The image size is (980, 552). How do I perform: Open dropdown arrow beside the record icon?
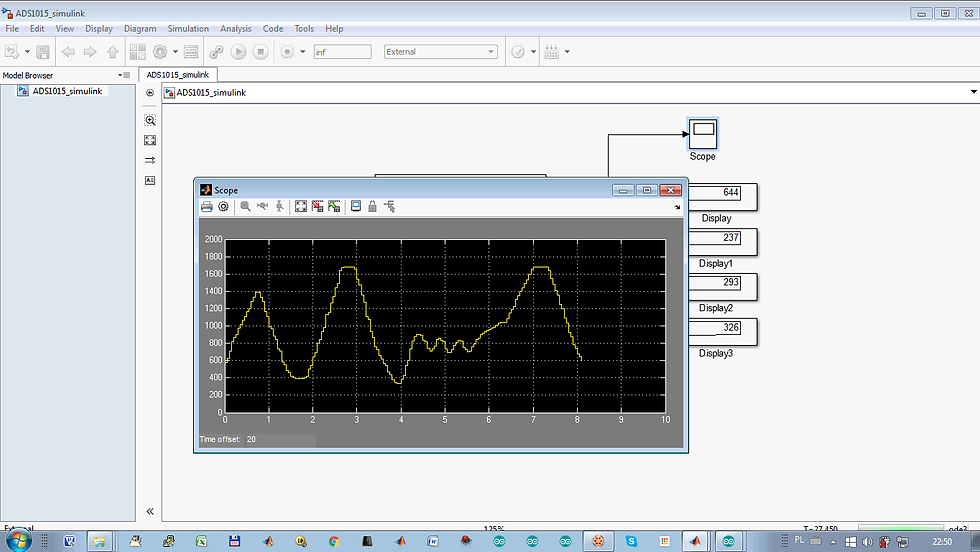click(x=302, y=52)
